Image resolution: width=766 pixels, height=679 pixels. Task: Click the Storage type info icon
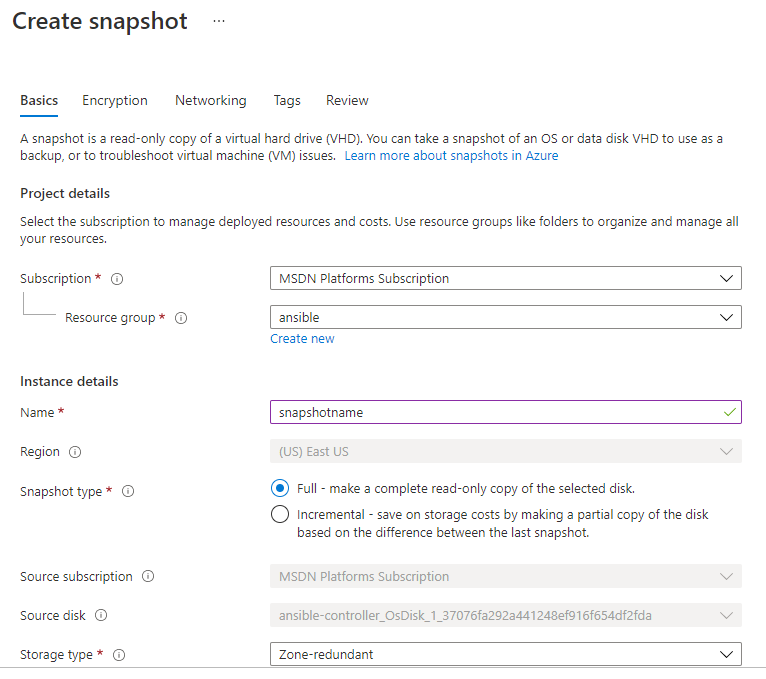click(x=119, y=655)
